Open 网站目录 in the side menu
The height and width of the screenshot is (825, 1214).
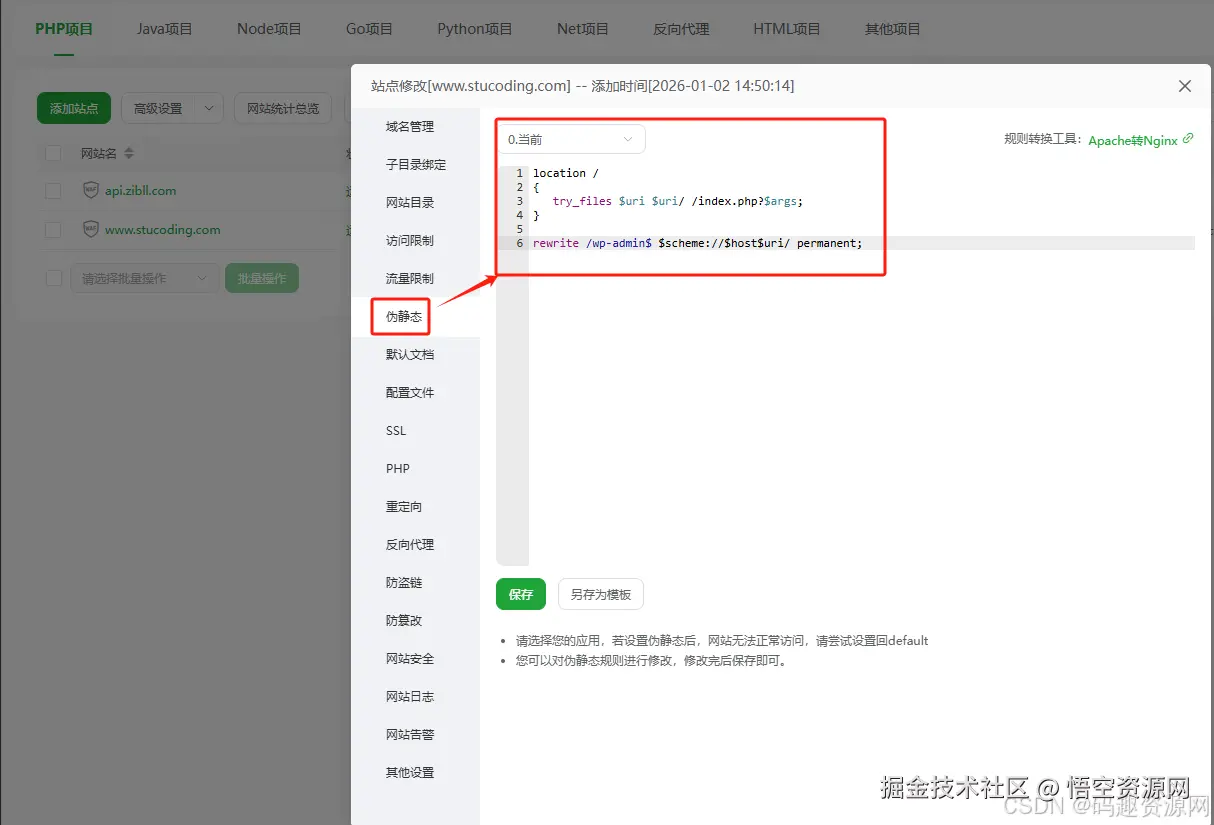[x=410, y=203]
